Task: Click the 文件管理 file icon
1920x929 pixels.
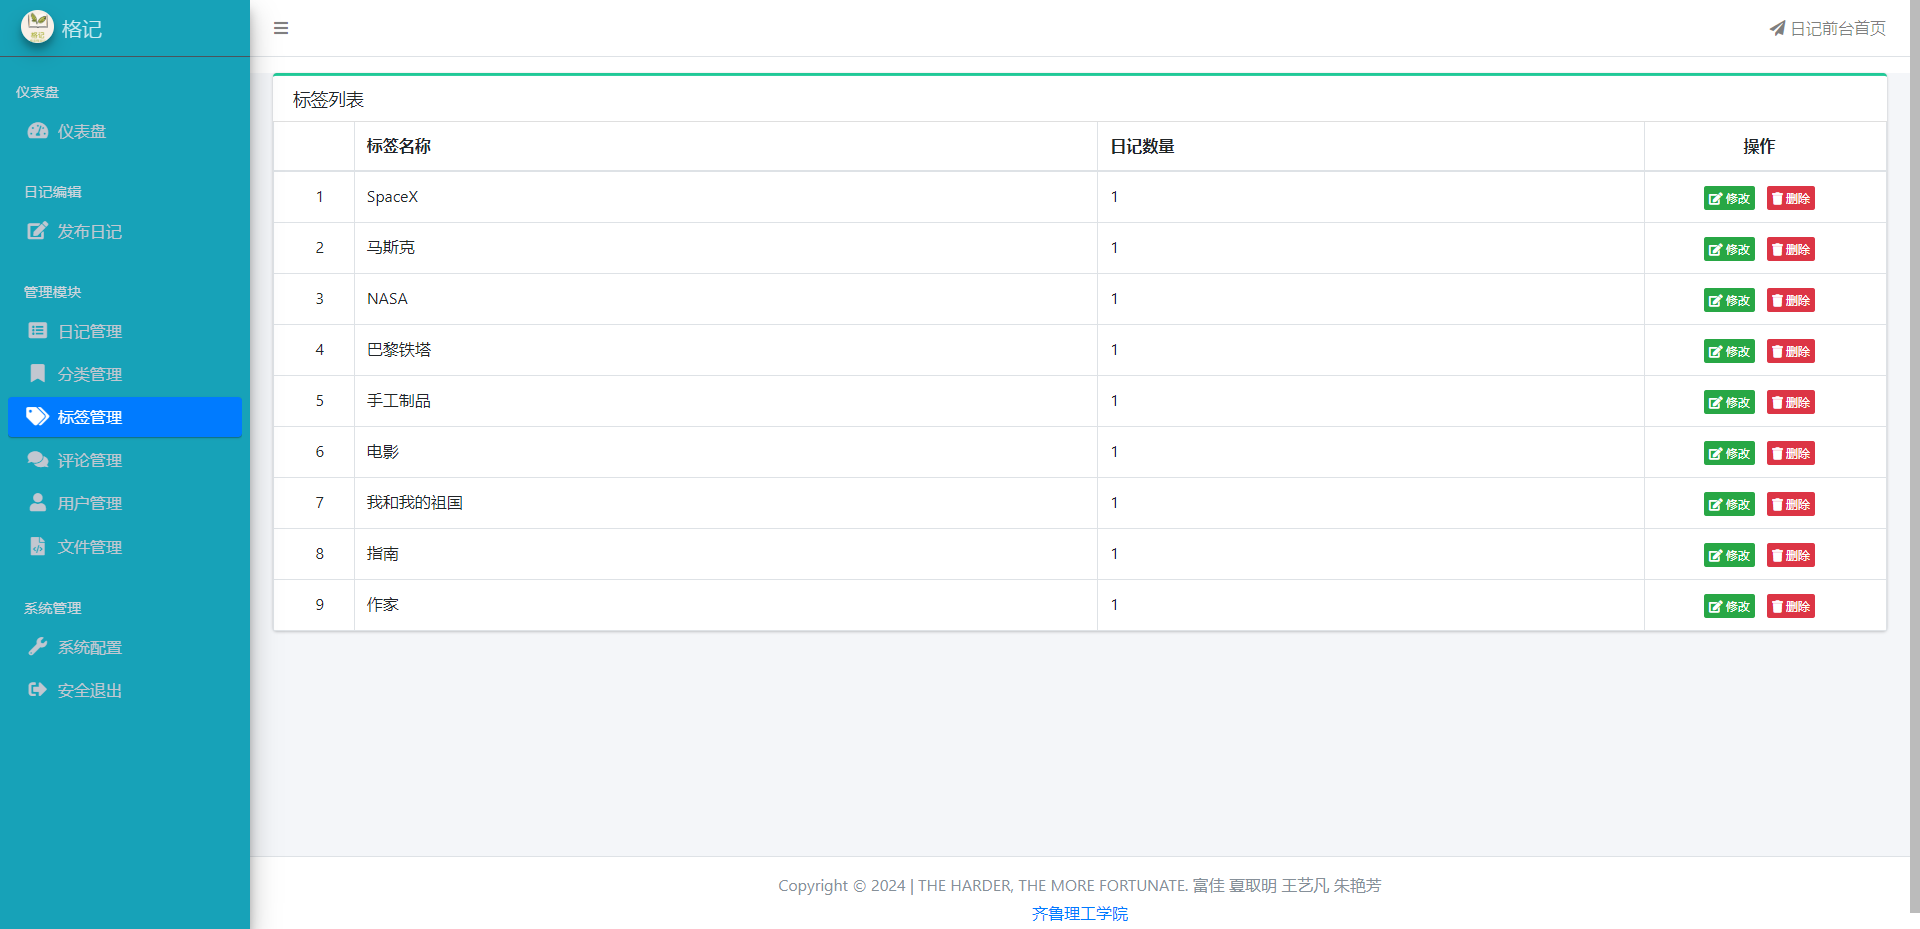Action: coord(38,547)
